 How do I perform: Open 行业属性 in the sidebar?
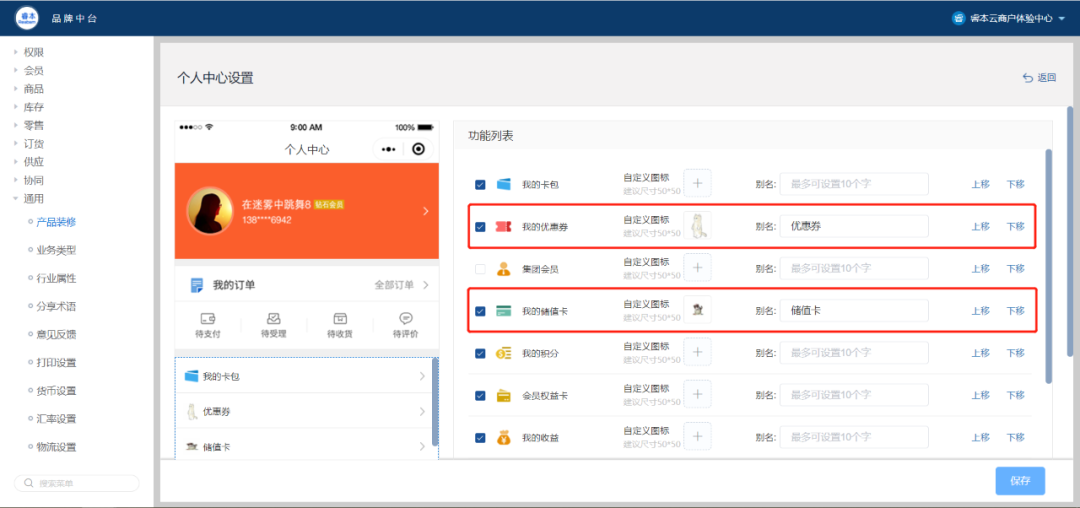[x=56, y=278]
